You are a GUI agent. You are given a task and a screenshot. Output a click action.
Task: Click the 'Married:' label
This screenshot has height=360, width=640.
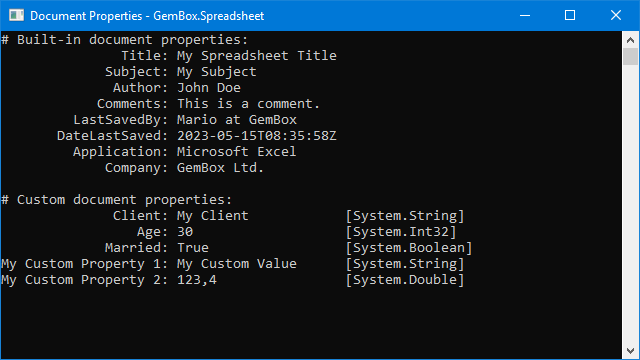(136, 248)
